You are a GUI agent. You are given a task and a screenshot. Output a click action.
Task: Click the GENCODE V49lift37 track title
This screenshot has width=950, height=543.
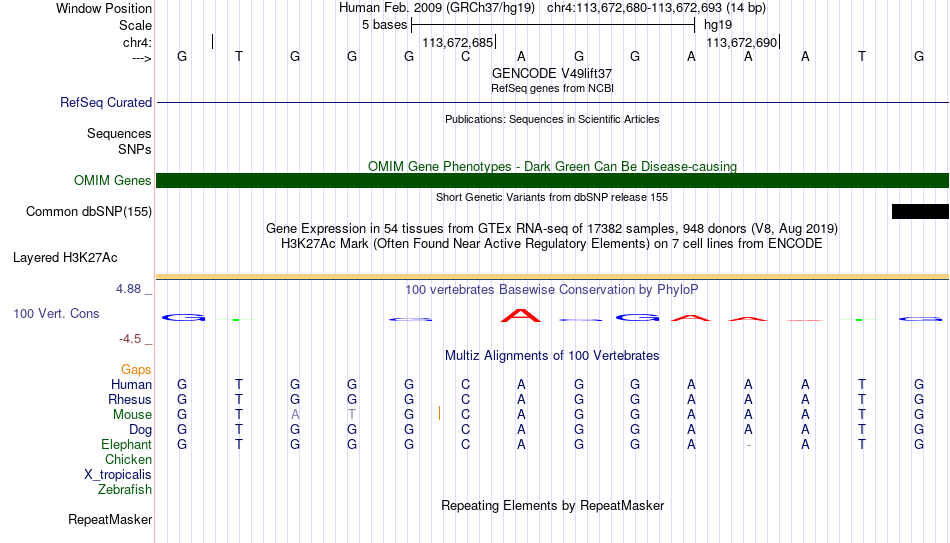551,73
